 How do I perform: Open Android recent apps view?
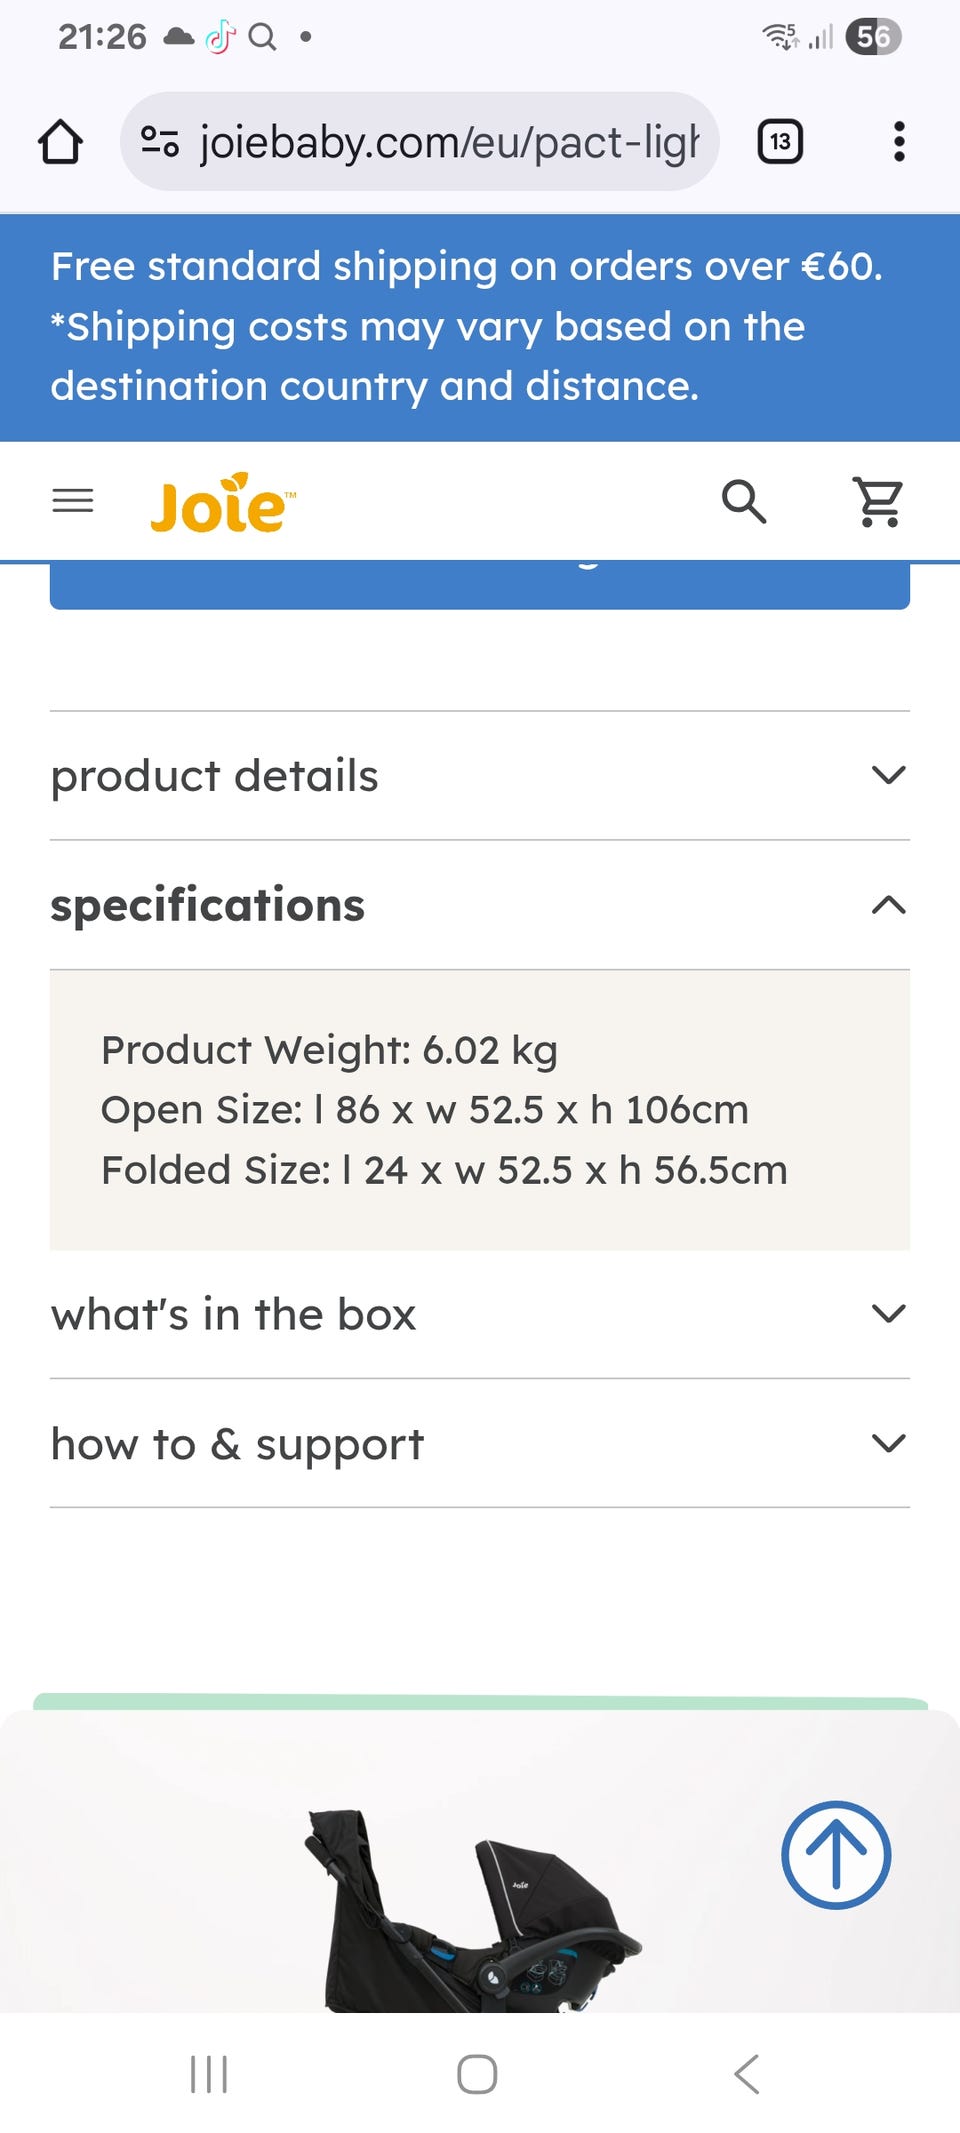[209, 2074]
